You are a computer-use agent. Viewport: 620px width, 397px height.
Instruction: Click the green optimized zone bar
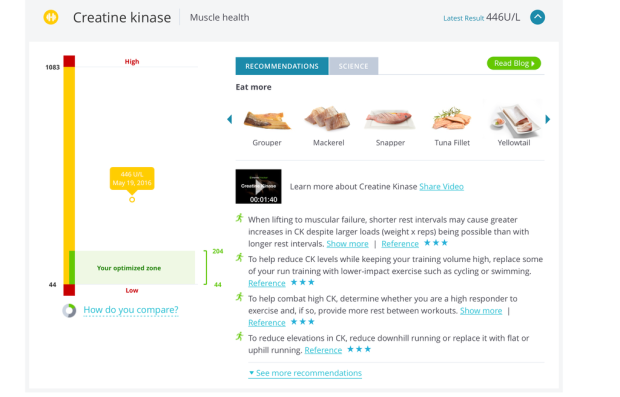tap(72, 268)
